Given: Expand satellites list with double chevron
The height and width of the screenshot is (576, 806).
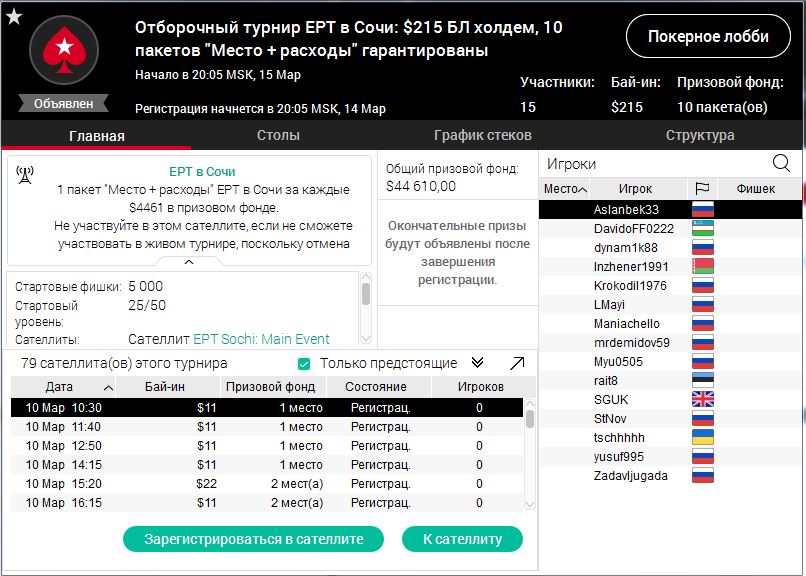Looking at the screenshot, I should coord(478,363).
